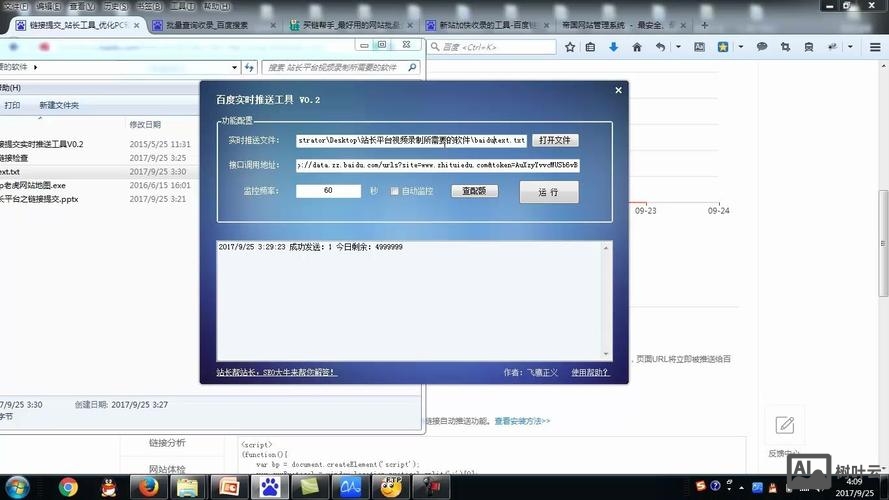Expand dropdown next to yellow star icon
The width and height of the screenshot is (889, 500).
click(740, 47)
